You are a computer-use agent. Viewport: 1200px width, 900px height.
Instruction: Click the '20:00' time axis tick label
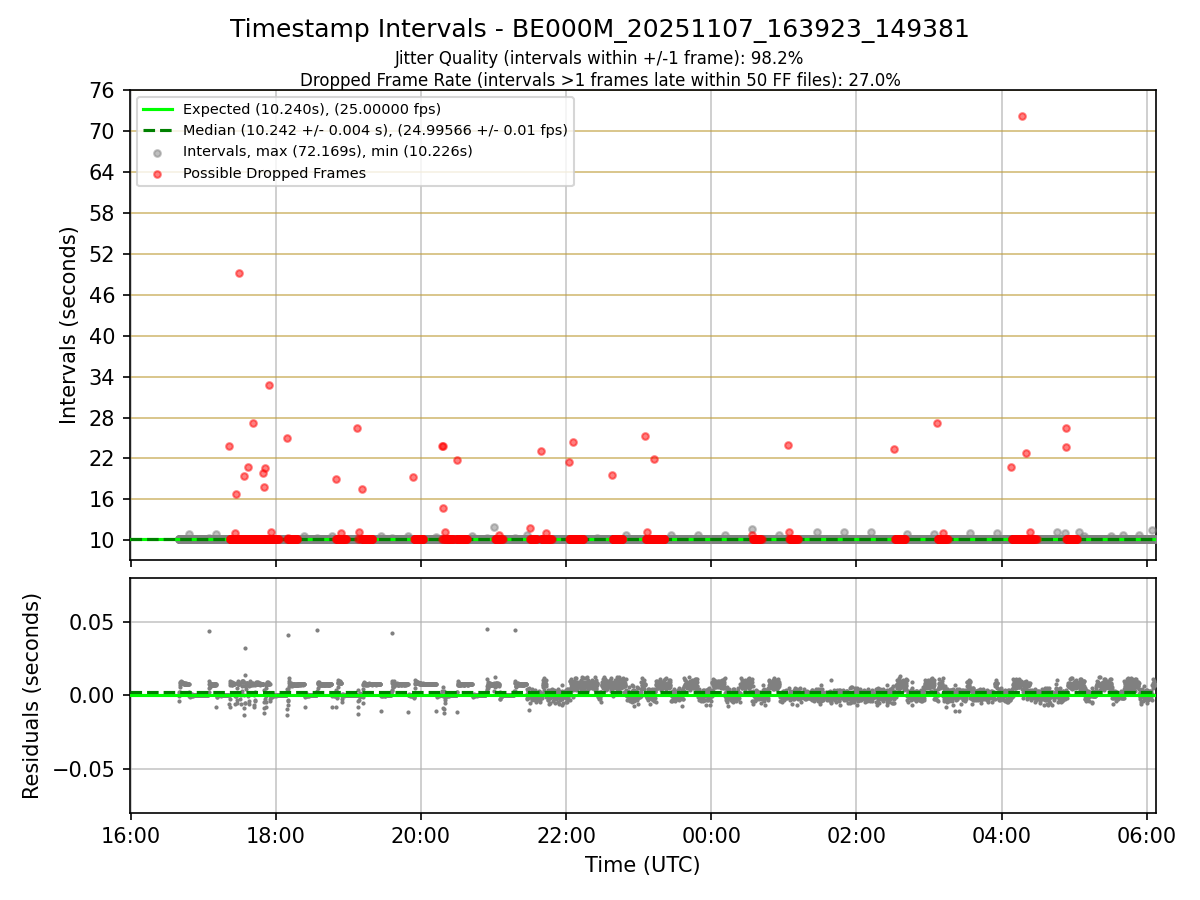(421, 834)
